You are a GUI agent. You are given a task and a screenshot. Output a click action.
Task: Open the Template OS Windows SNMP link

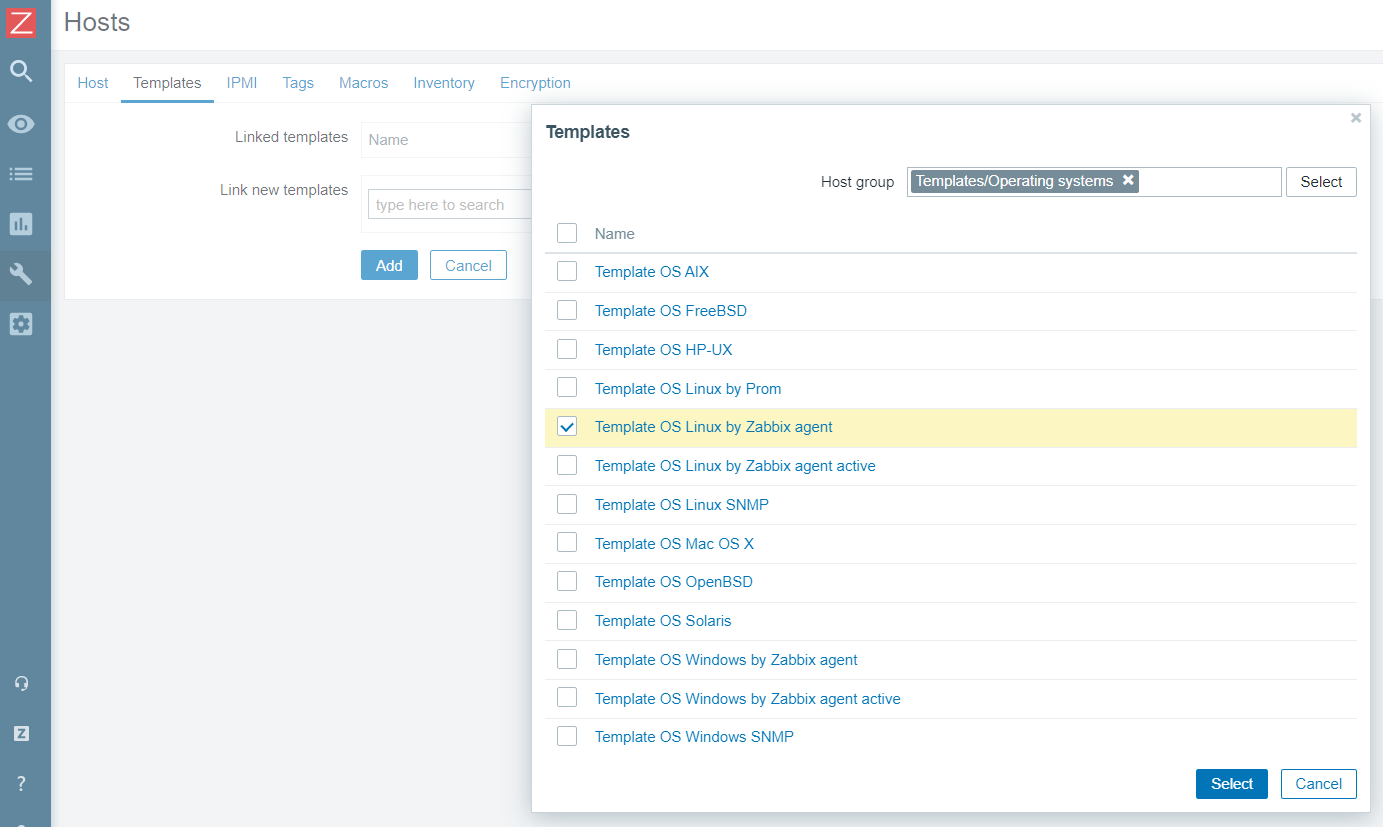tap(694, 737)
